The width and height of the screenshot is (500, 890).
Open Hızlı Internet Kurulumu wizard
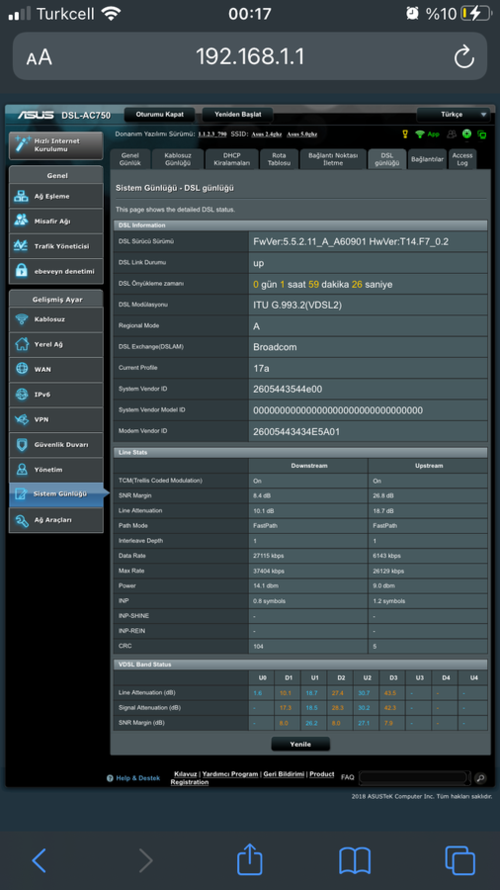coord(56,145)
